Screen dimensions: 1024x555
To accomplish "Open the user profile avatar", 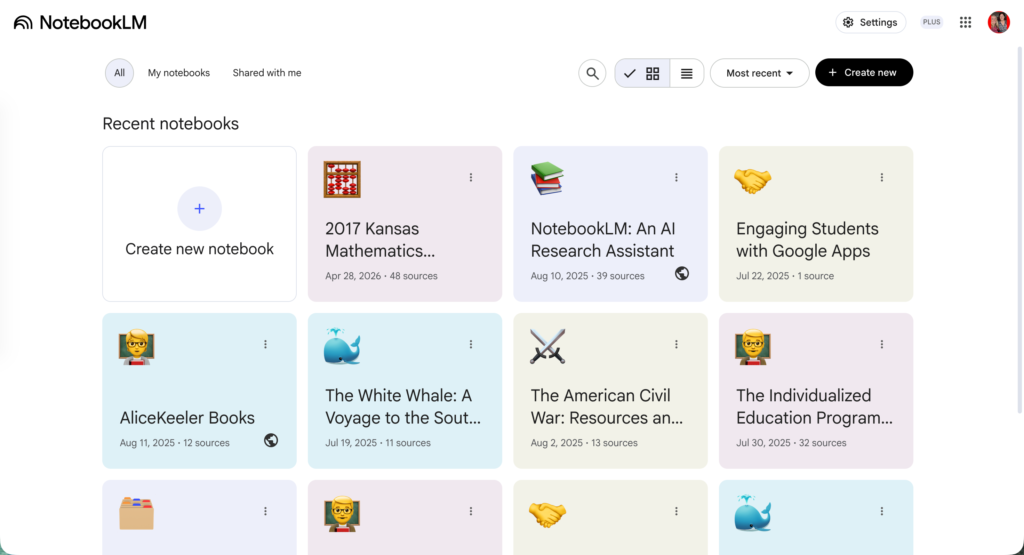I will pyautogui.click(x=999, y=22).
